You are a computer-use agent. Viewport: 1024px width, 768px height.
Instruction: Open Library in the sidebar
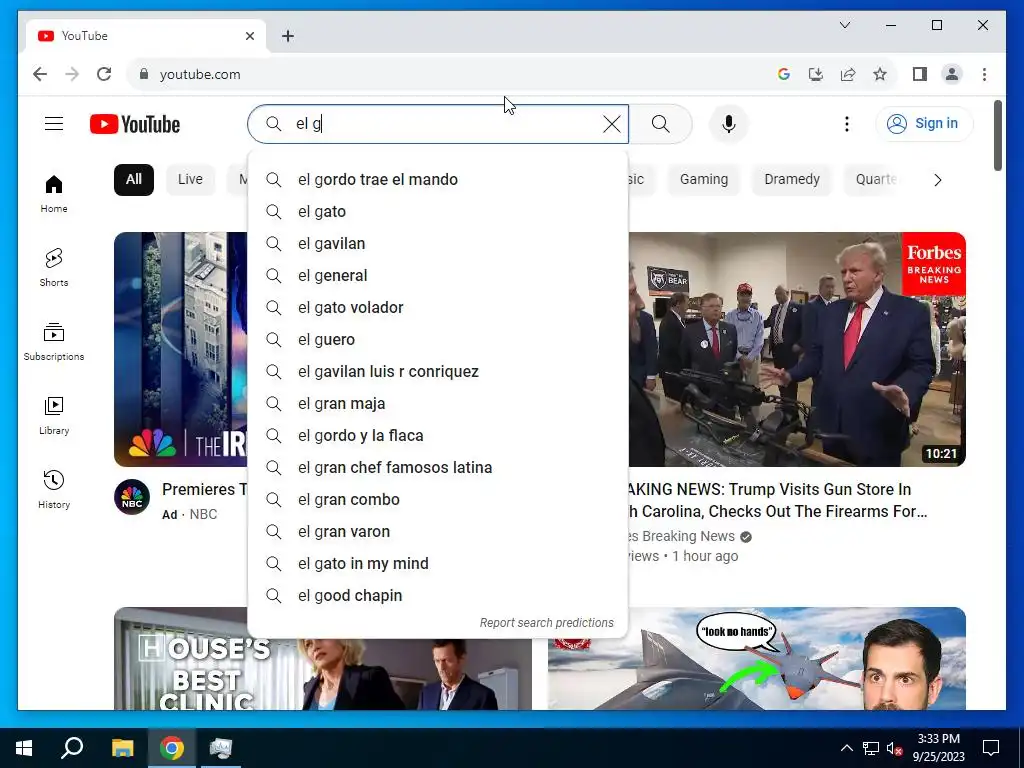click(54, 415)
